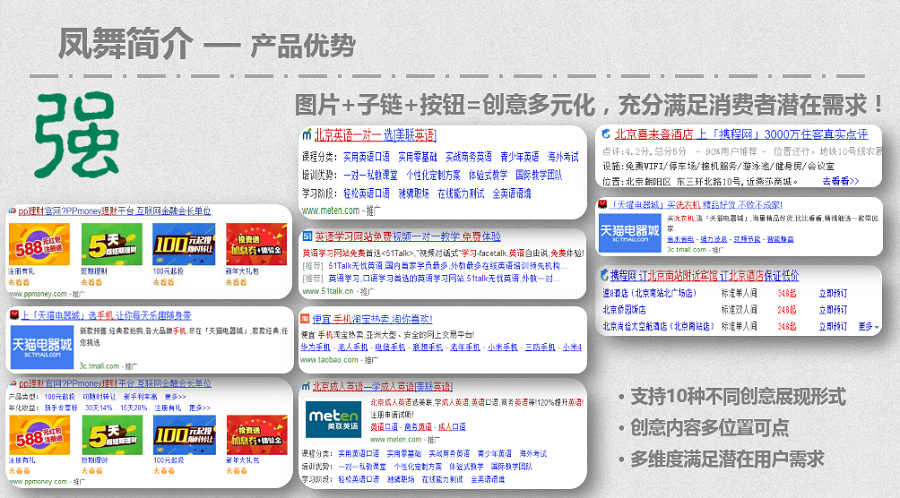Image resolution: width=900 pixels, height=498 pixels.
Task: Click the meten 美联英语 logo image
Action: [333, 419]
